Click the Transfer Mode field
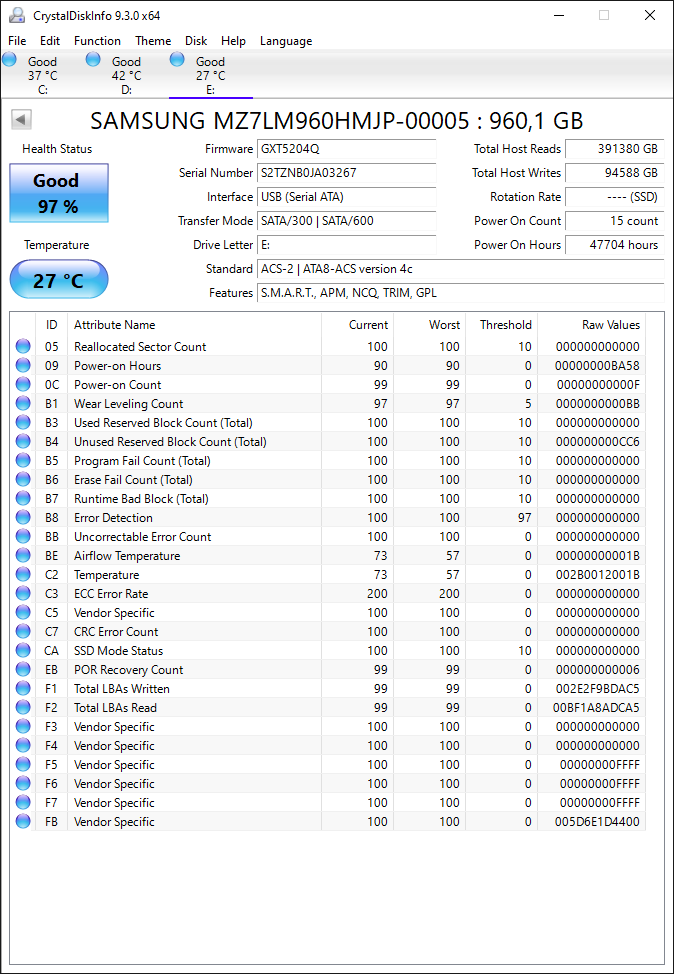674x974 pixels. 347,221
